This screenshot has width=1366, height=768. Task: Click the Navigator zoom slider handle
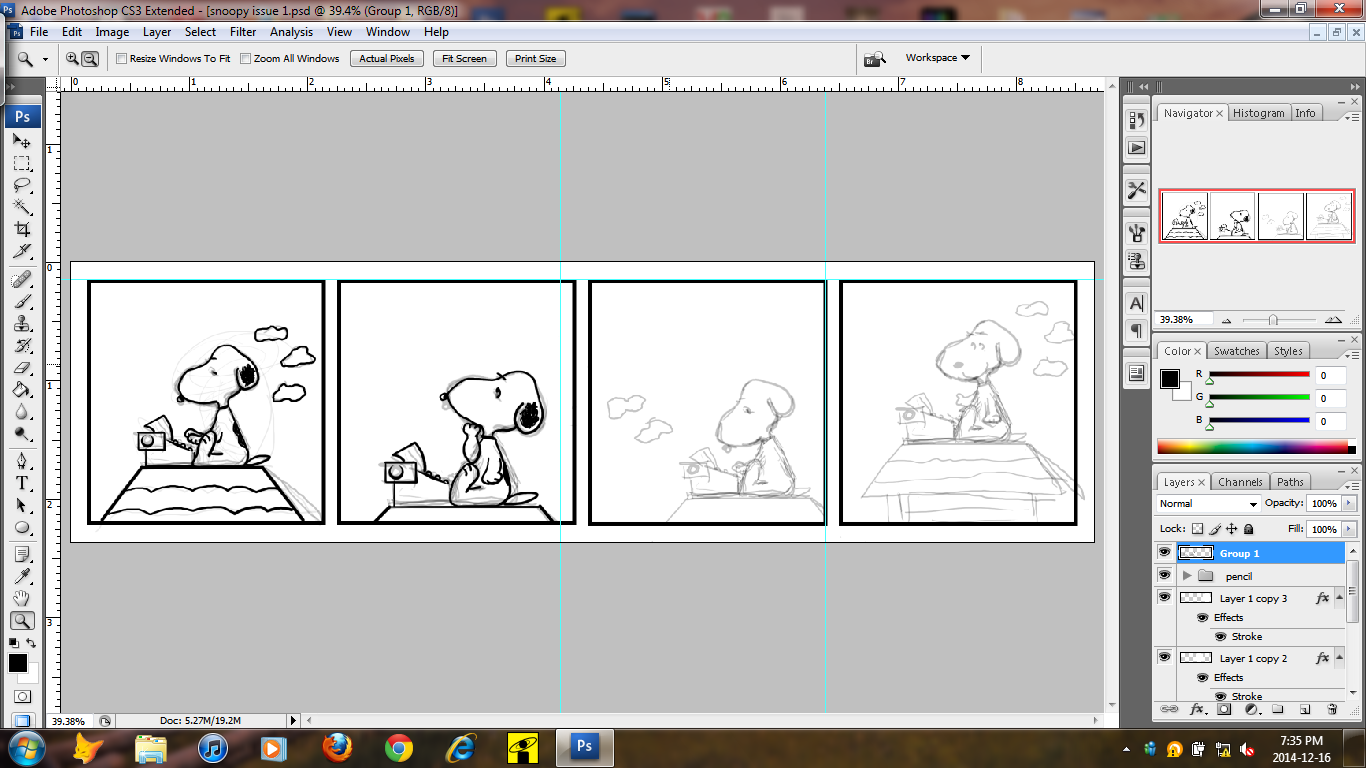point(1273,320)
